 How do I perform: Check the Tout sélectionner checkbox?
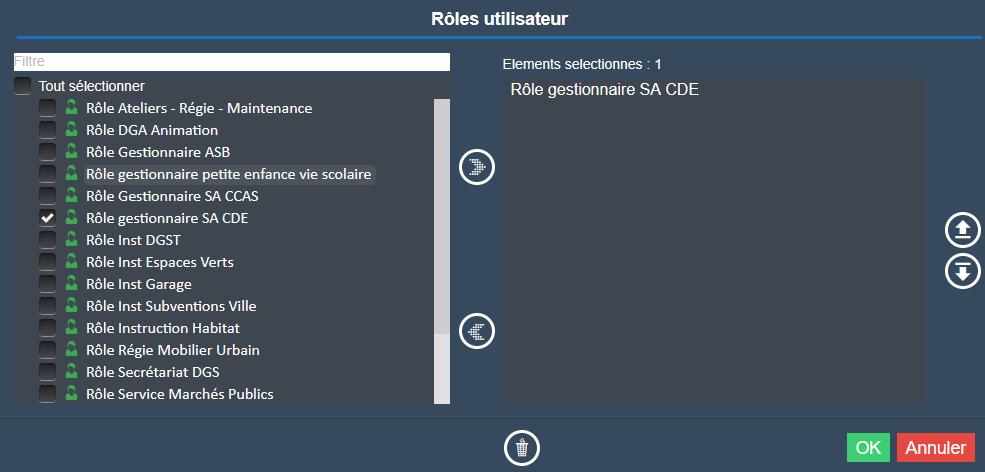click(23, 87)
